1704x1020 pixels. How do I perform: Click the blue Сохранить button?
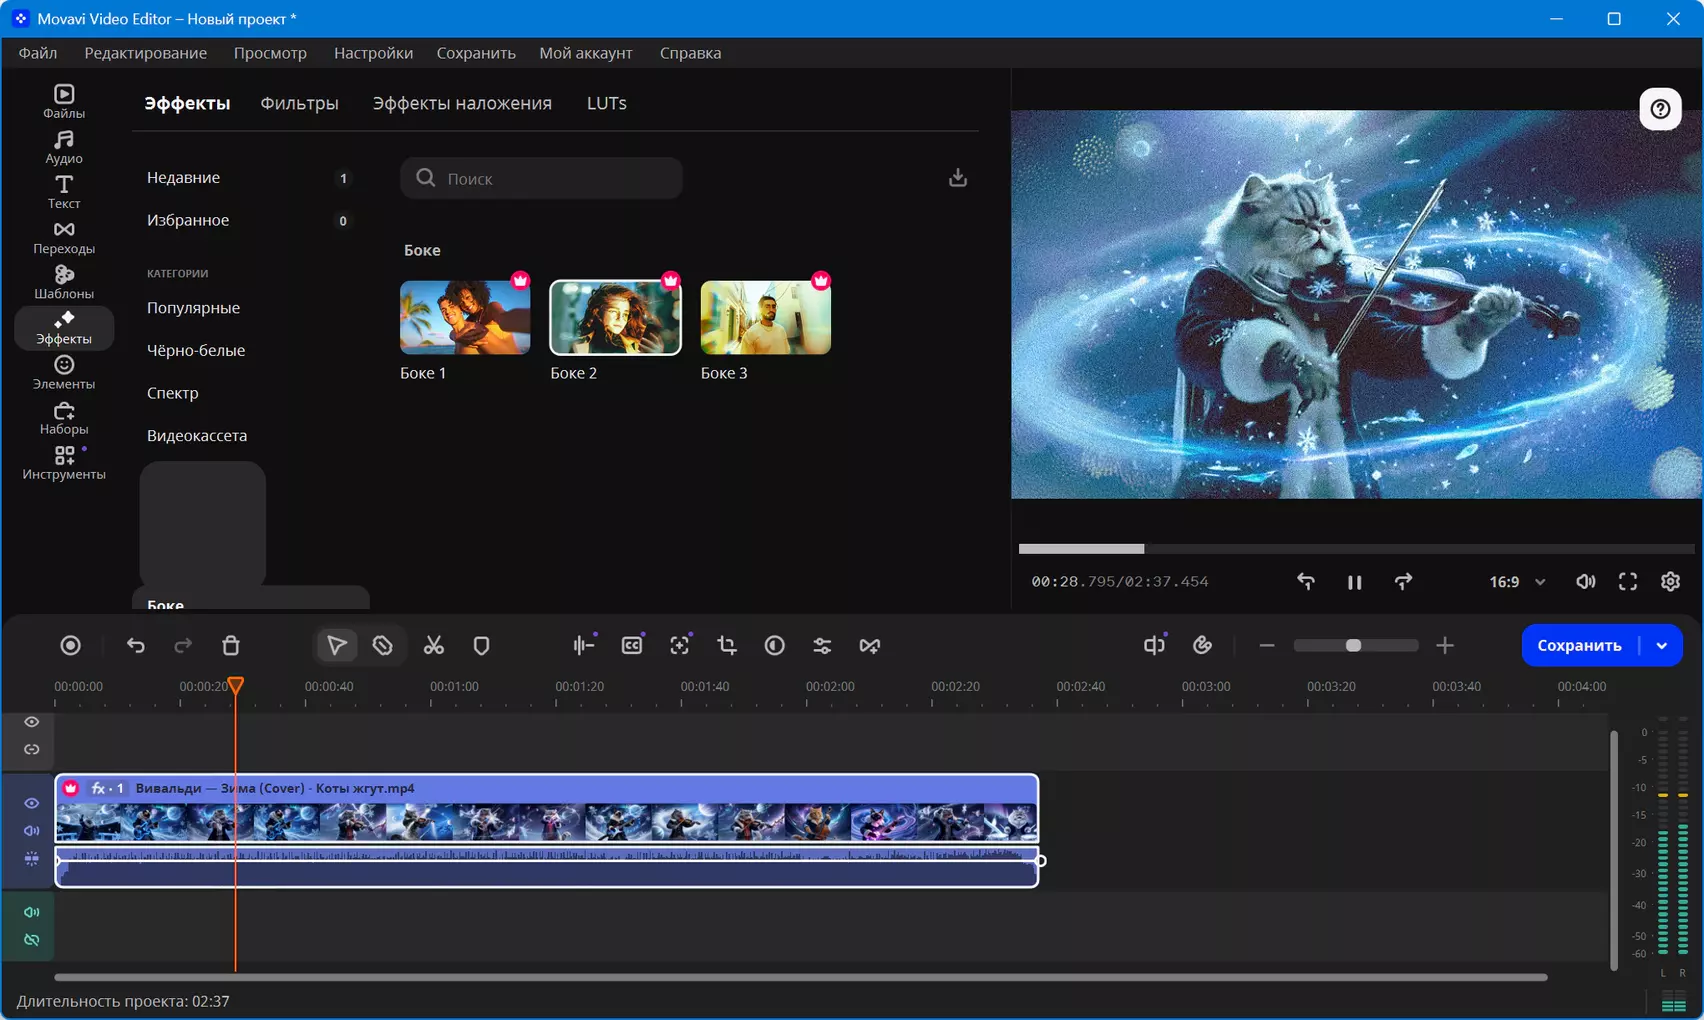pyautogui.click(x=1580, y=646)
